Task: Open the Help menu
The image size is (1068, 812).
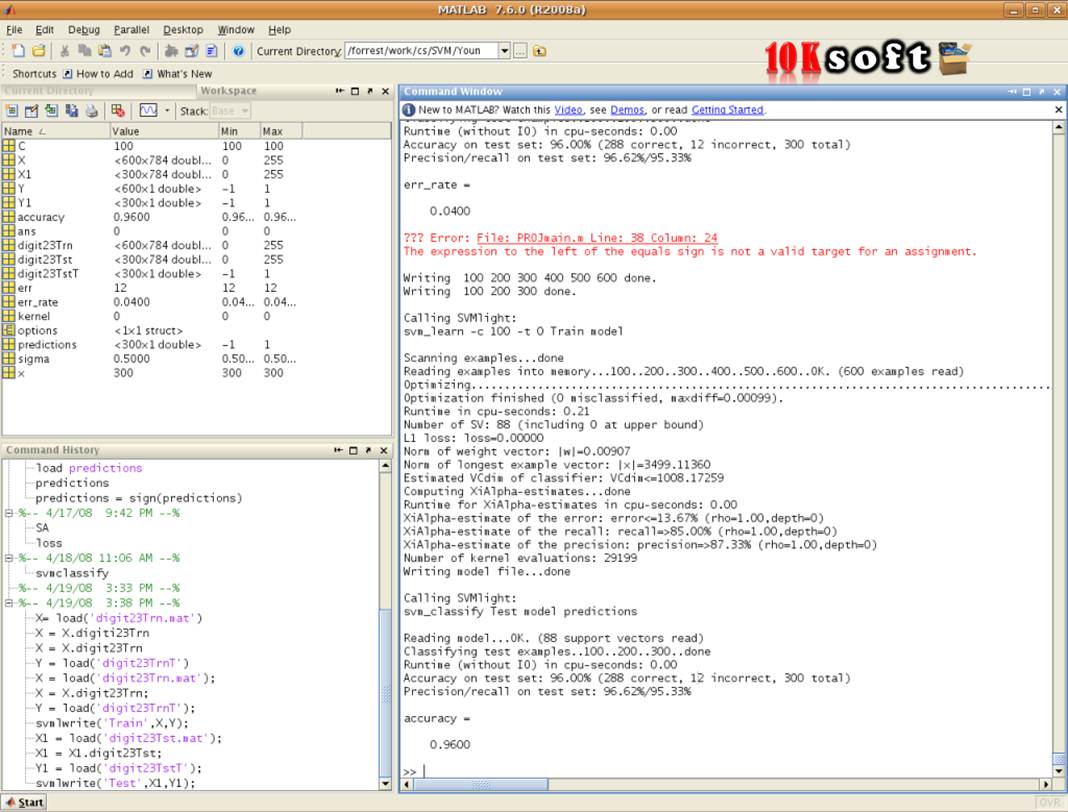Action: pos(279,30)
